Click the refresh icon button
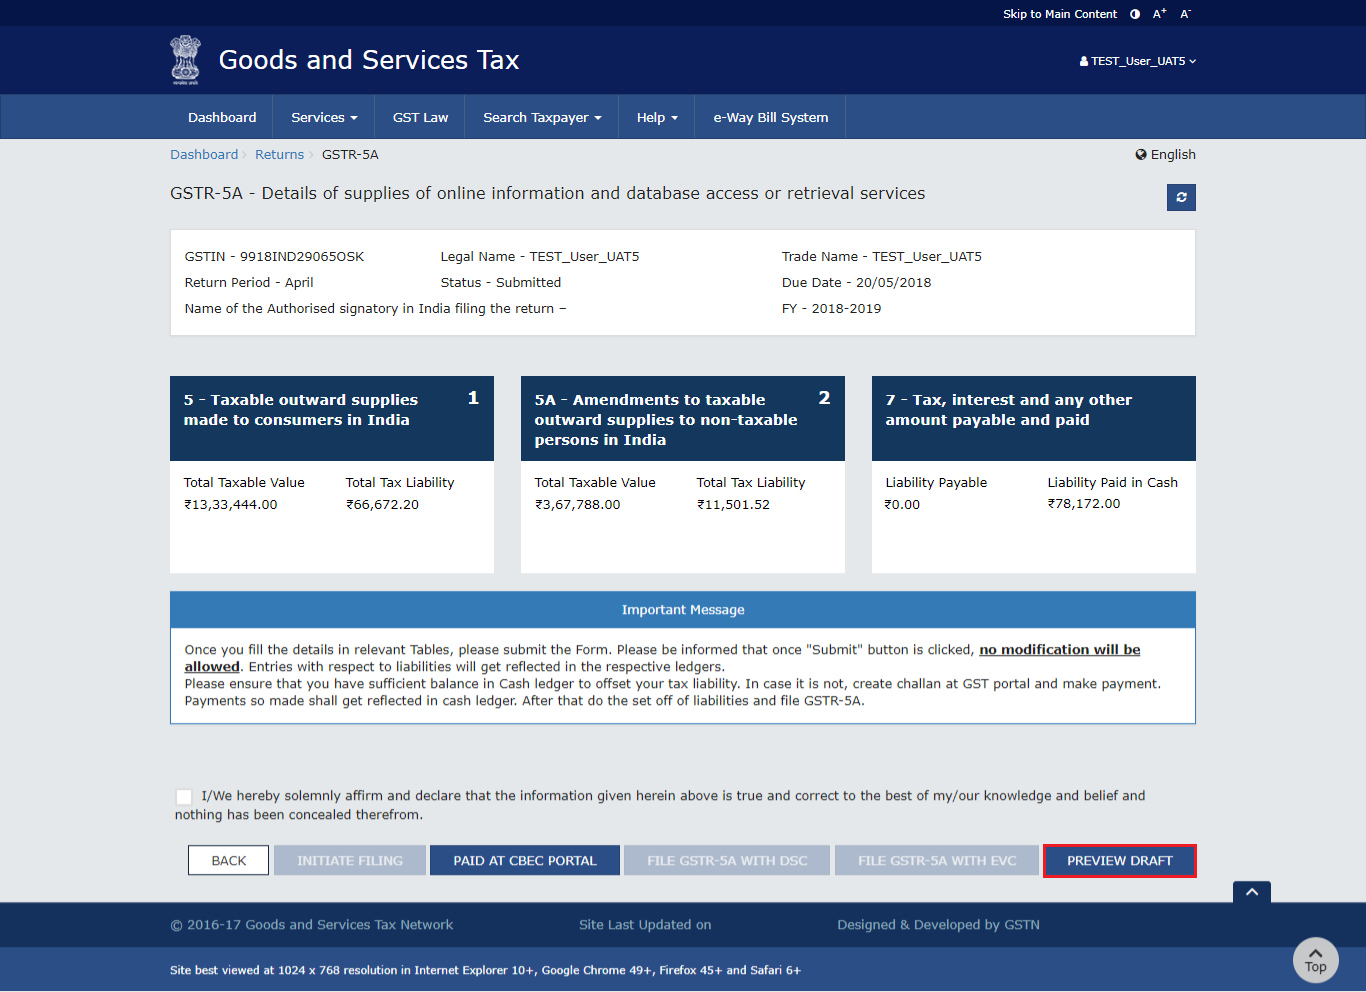This screenshot has width=1366, height=992. click(x=1181, y=197)
